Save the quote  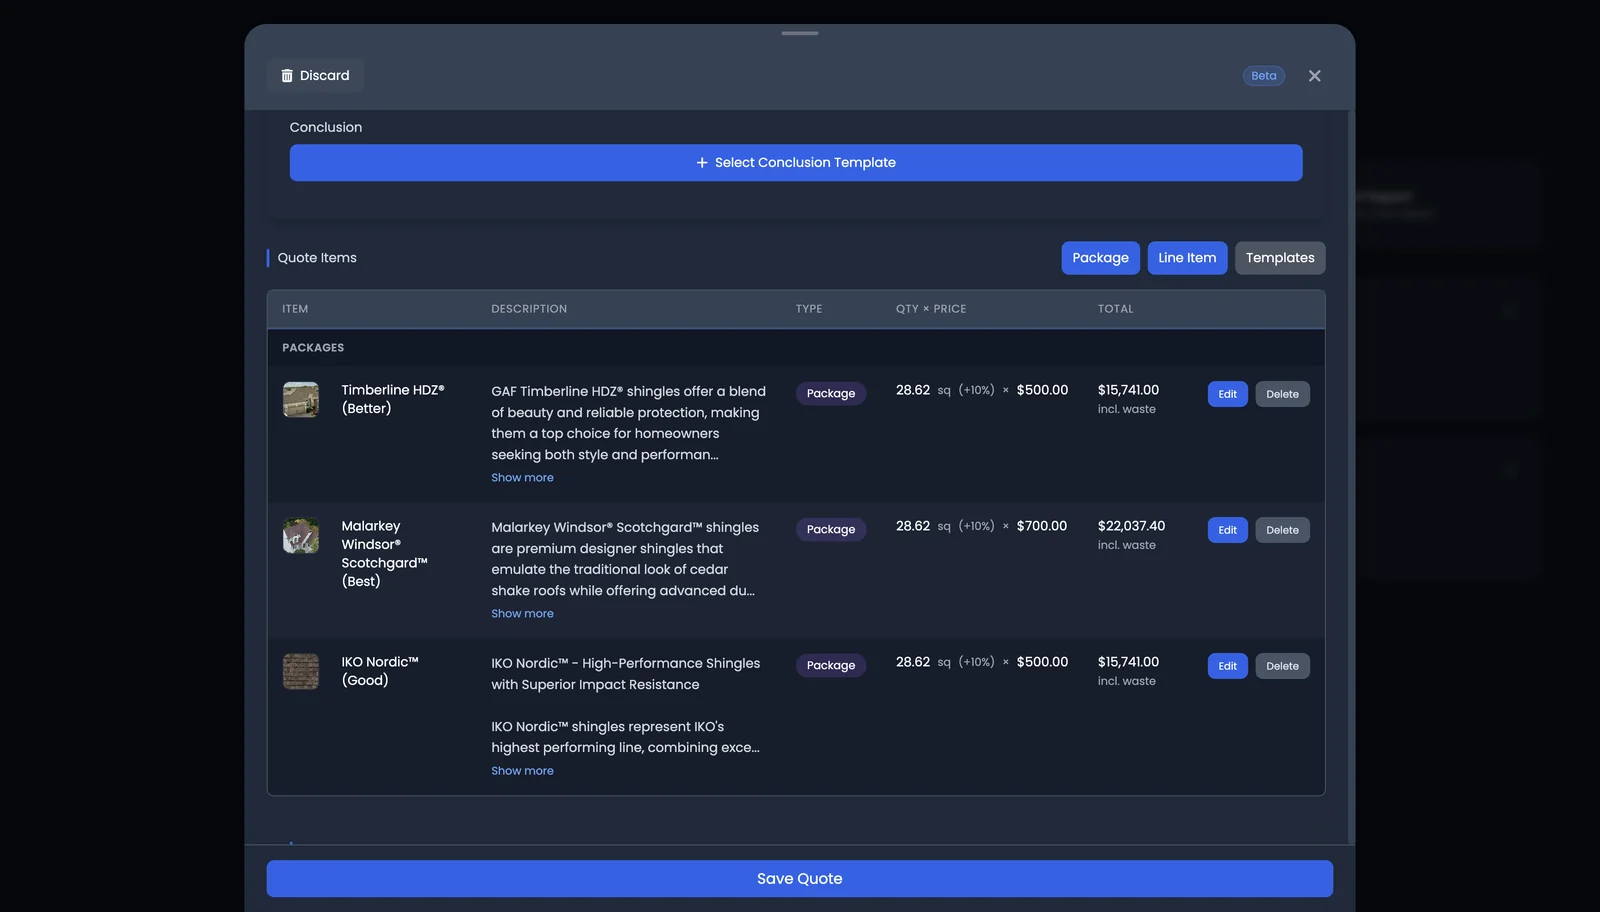pyautogui.click(x=799, y=879)
